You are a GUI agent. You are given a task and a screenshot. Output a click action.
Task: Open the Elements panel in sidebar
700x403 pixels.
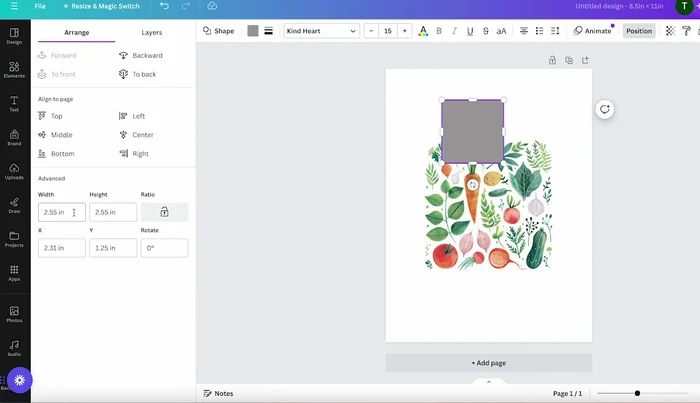[14, 69]
